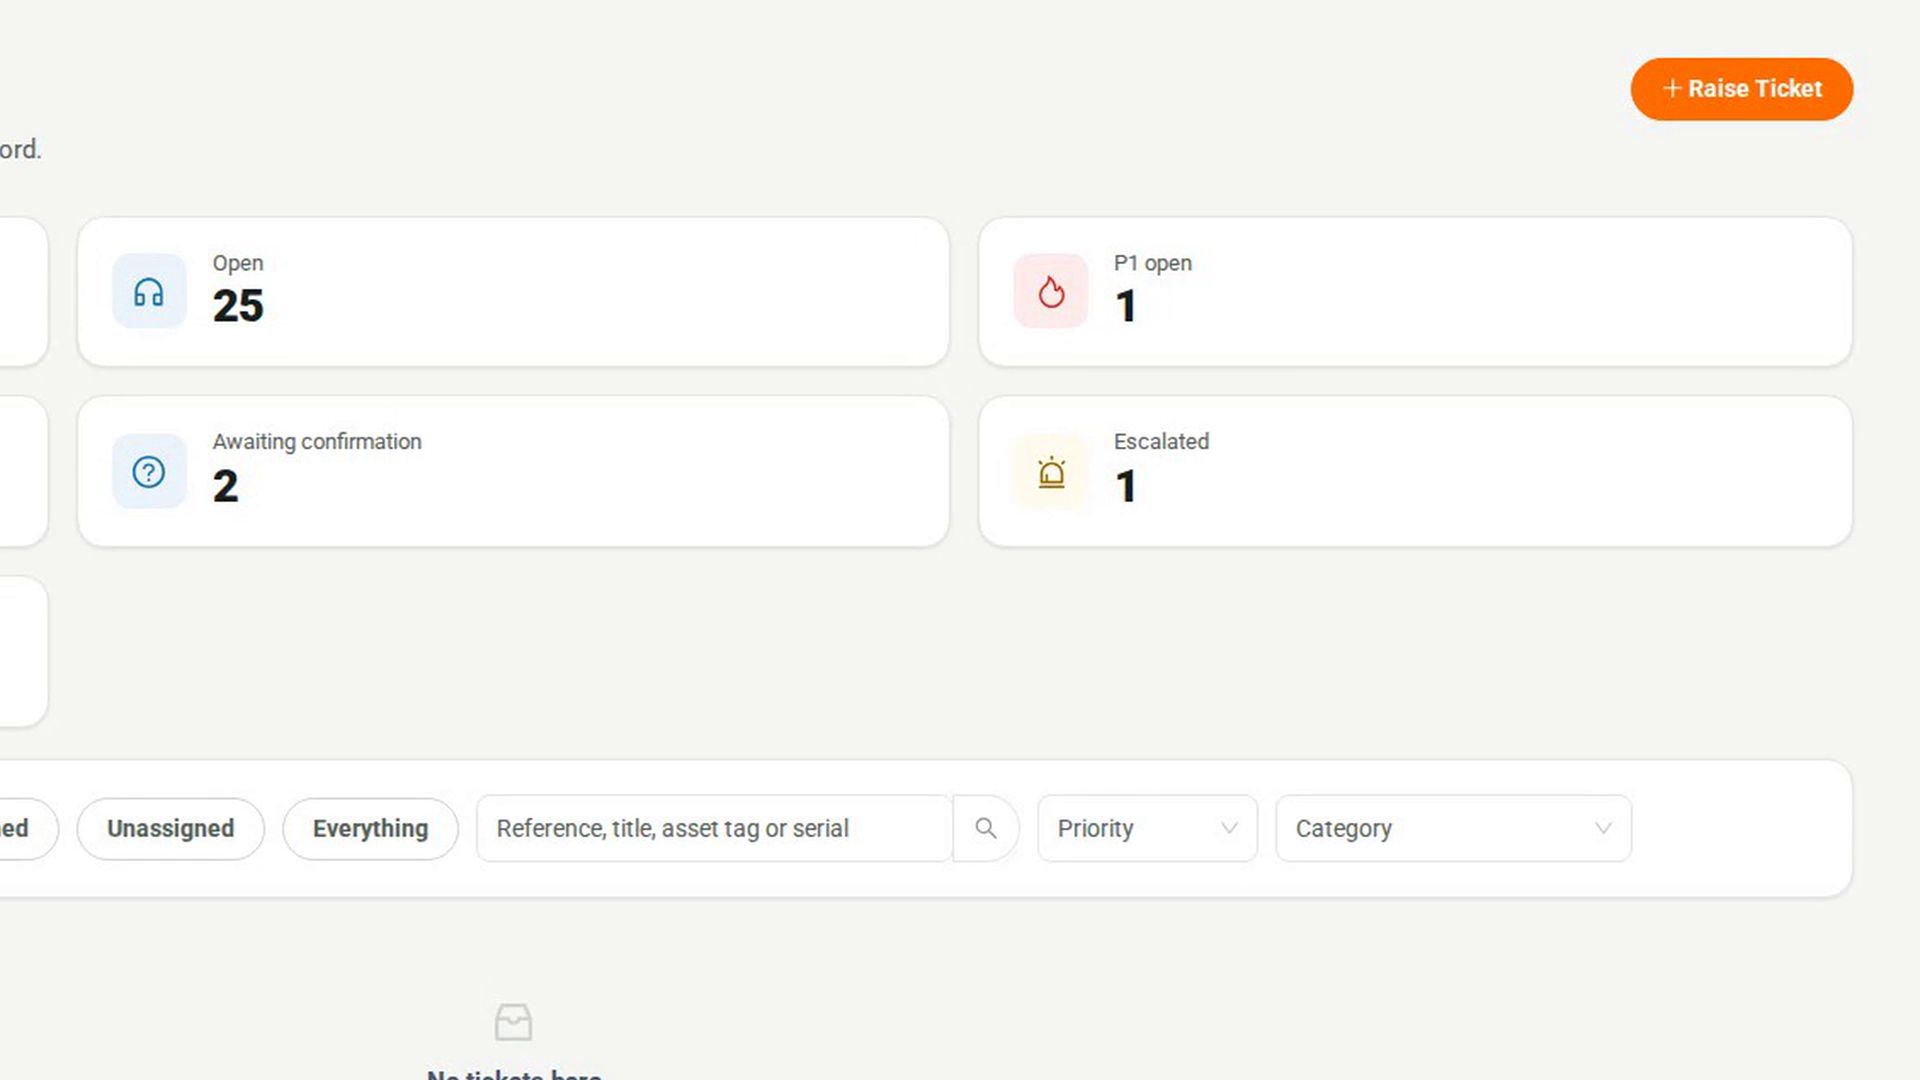The width and height of the screenshot is (1920, 1080).
Task: Expand Priority using its chevron arrow
Action: (1229, 828)
